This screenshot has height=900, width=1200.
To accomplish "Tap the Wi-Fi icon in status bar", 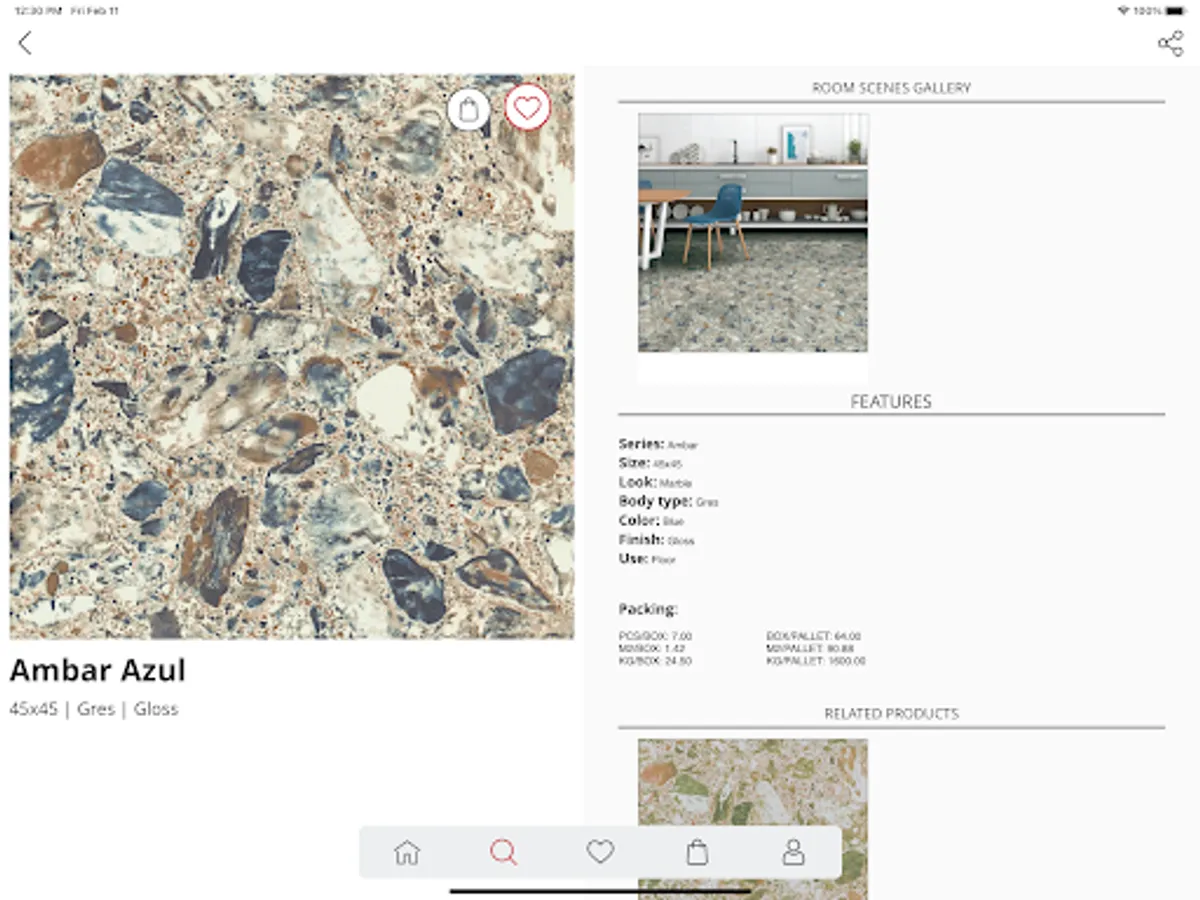I will [1123, 10].
